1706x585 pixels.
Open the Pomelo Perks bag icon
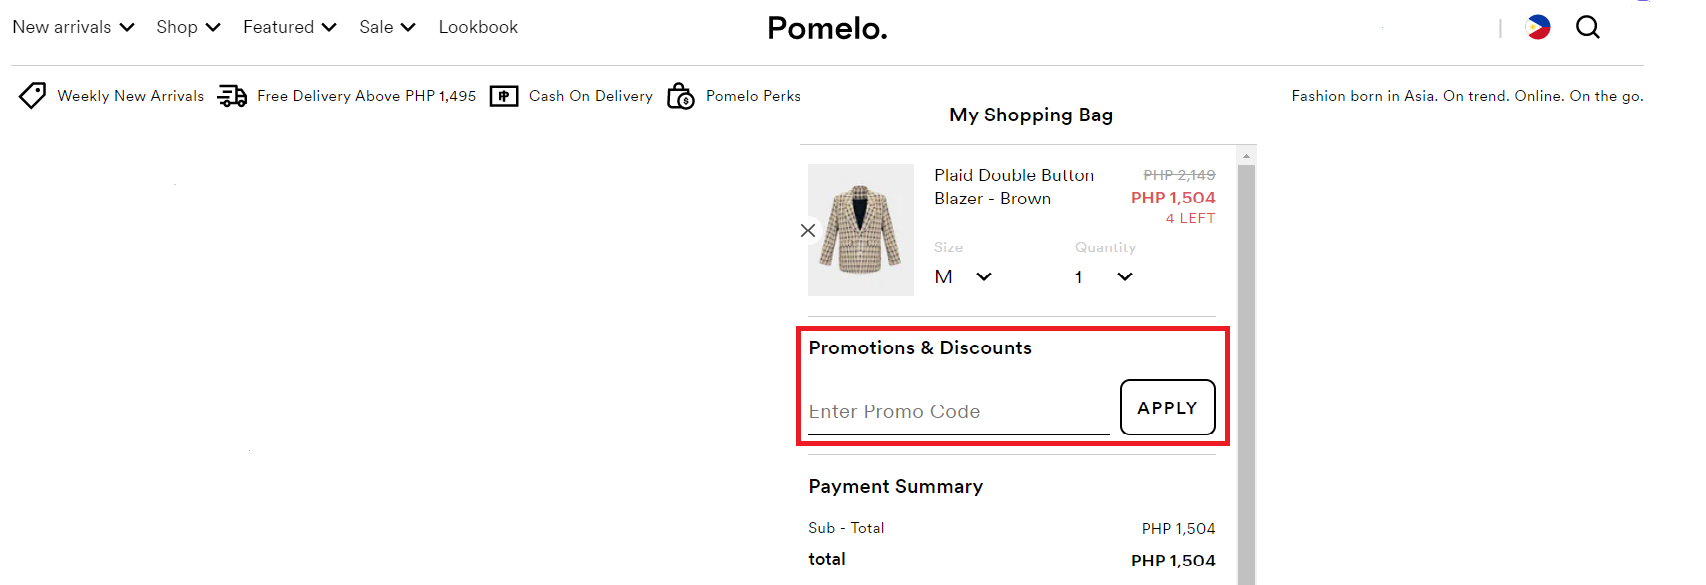tap(679, 96)
